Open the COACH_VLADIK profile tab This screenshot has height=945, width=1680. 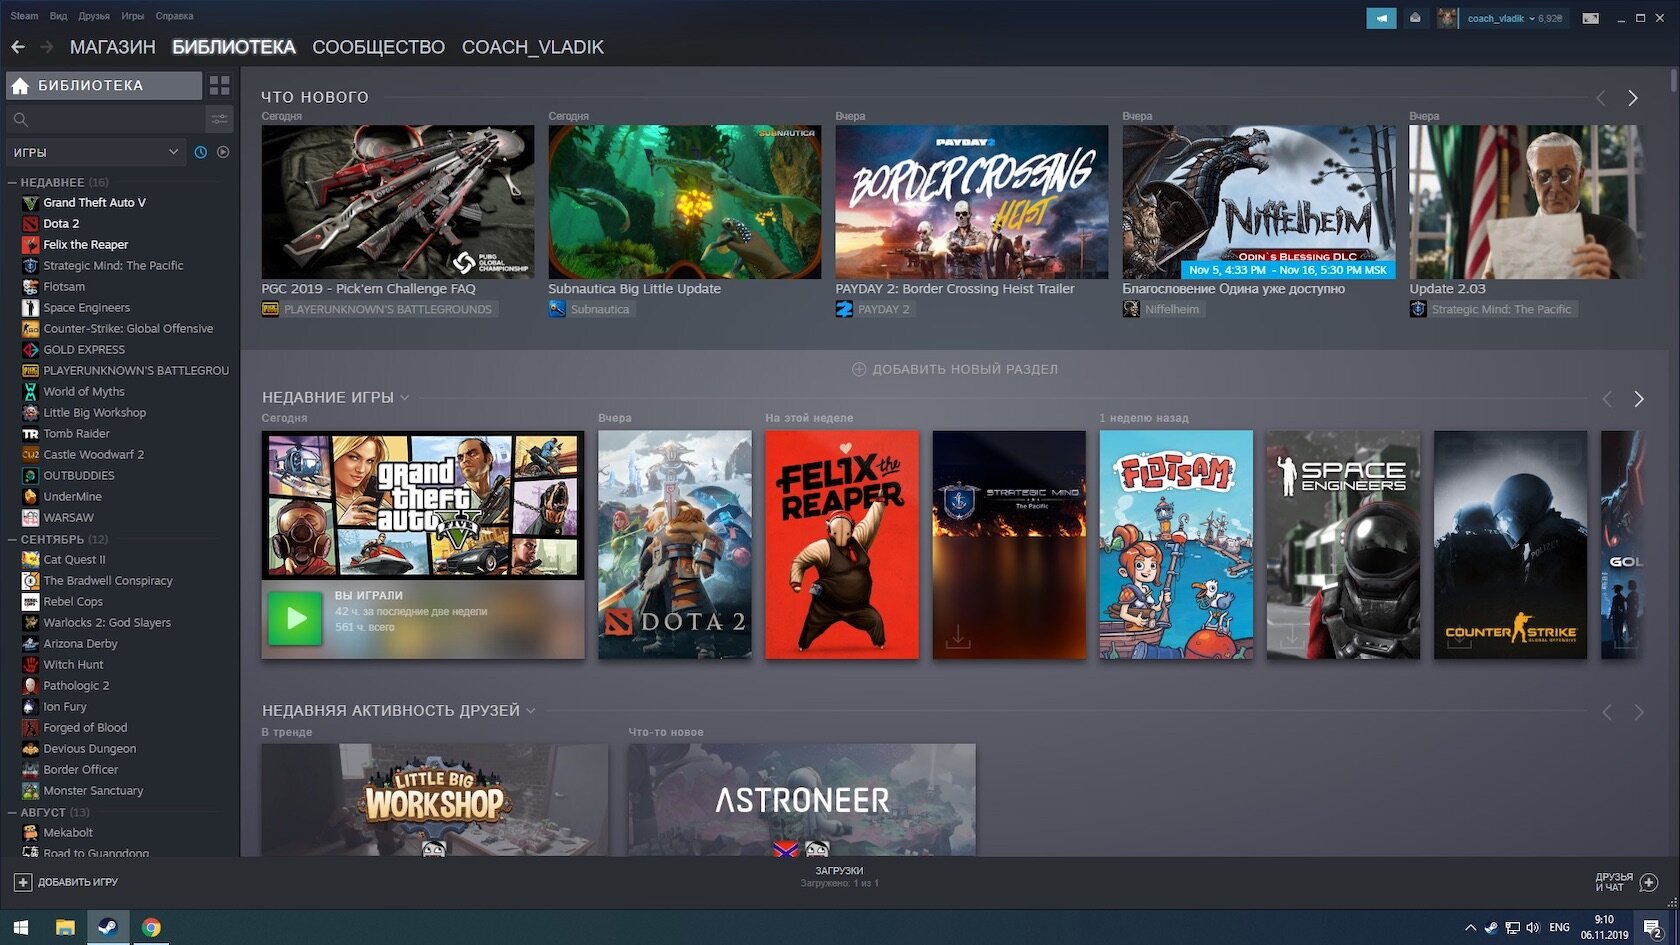[x=532, y=47]
